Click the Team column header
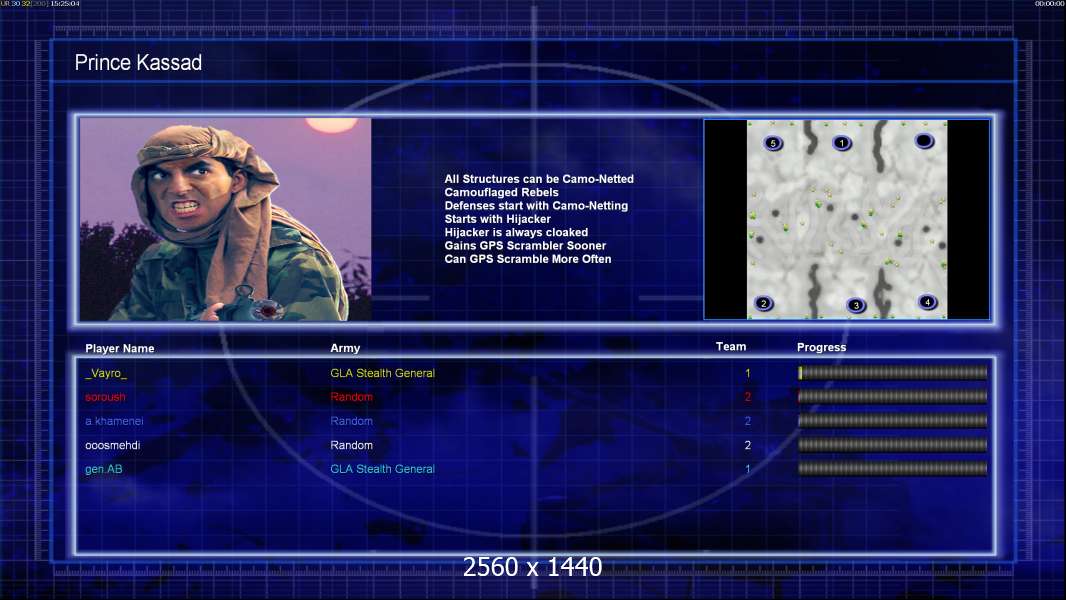This screenshot has width=1066, height=600. [x=731, y=347]
